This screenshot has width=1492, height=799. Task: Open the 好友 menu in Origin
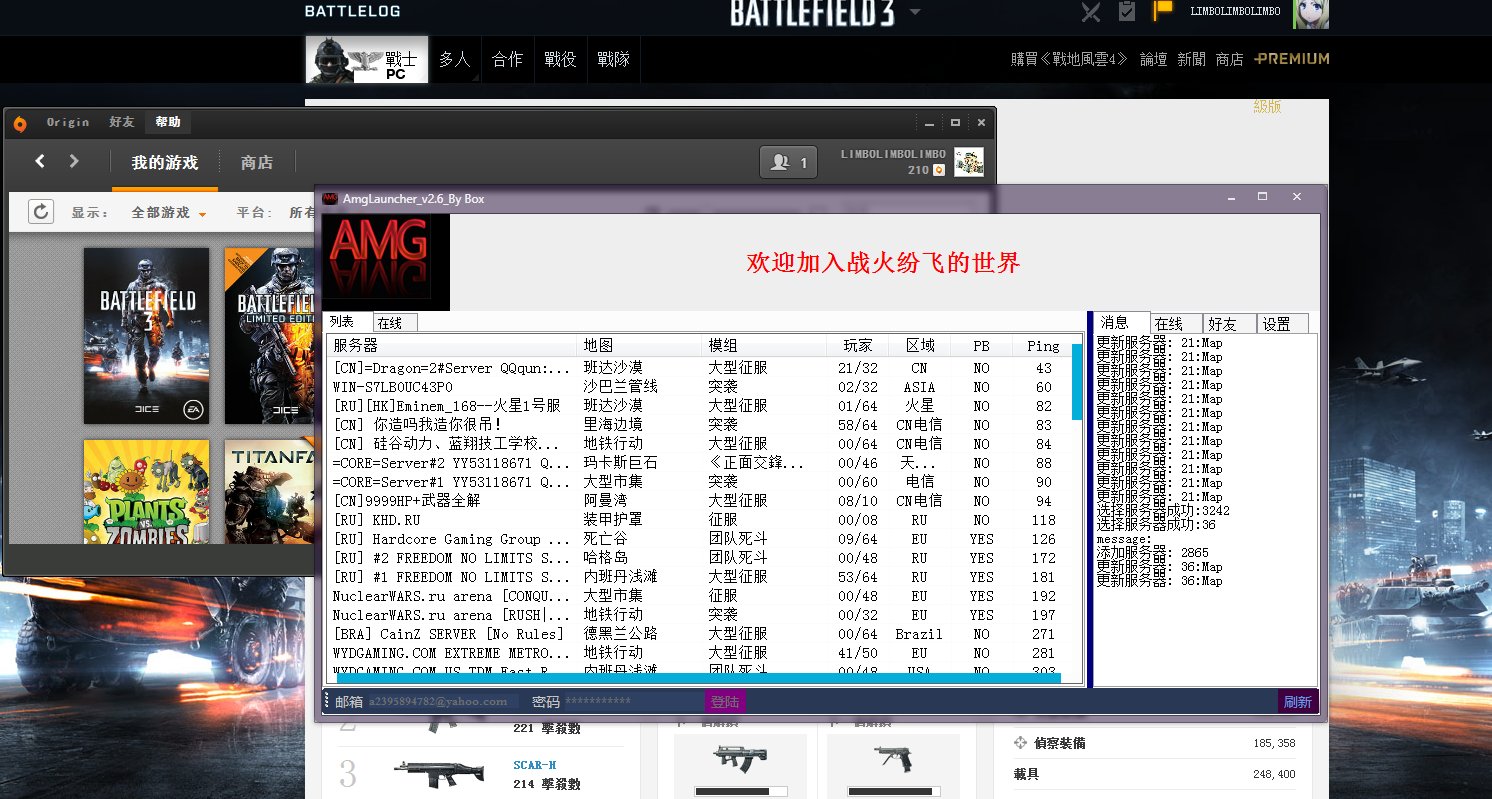pos(122,122)
